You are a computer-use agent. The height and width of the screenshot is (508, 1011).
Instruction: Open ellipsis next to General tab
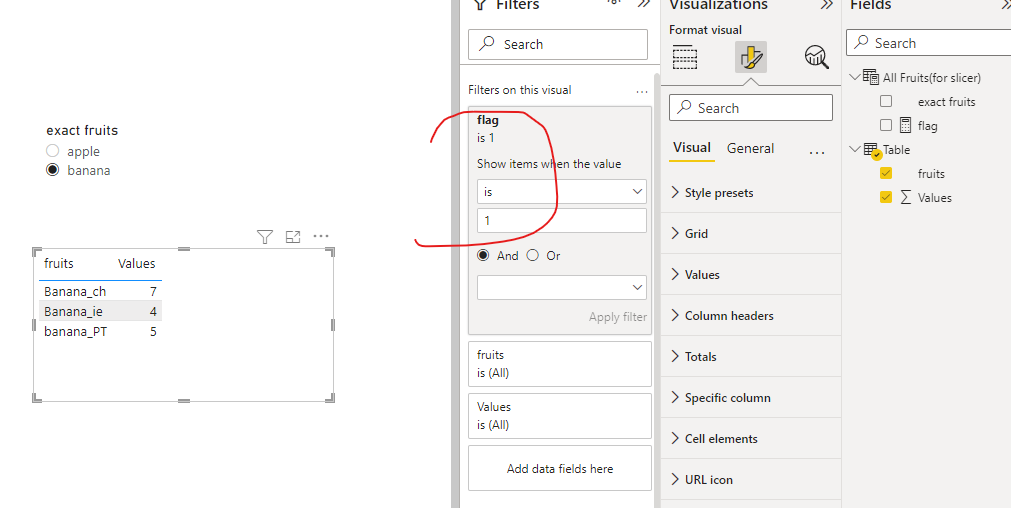point(817,153)
